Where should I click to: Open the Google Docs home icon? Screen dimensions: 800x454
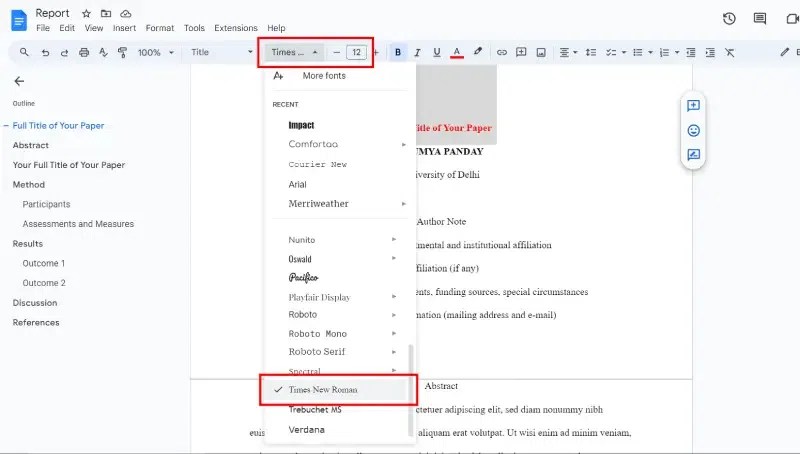pos(19,20)
